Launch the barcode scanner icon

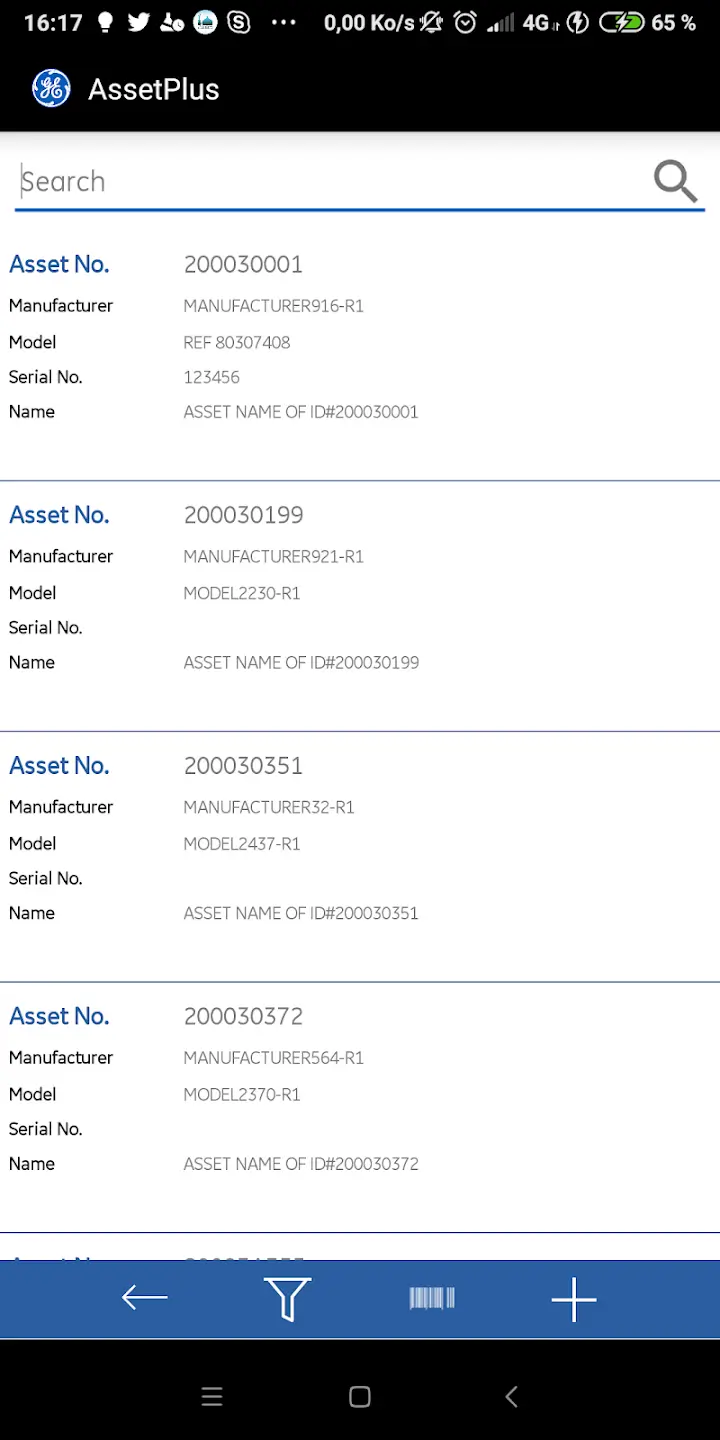(x=432, y=1298)
